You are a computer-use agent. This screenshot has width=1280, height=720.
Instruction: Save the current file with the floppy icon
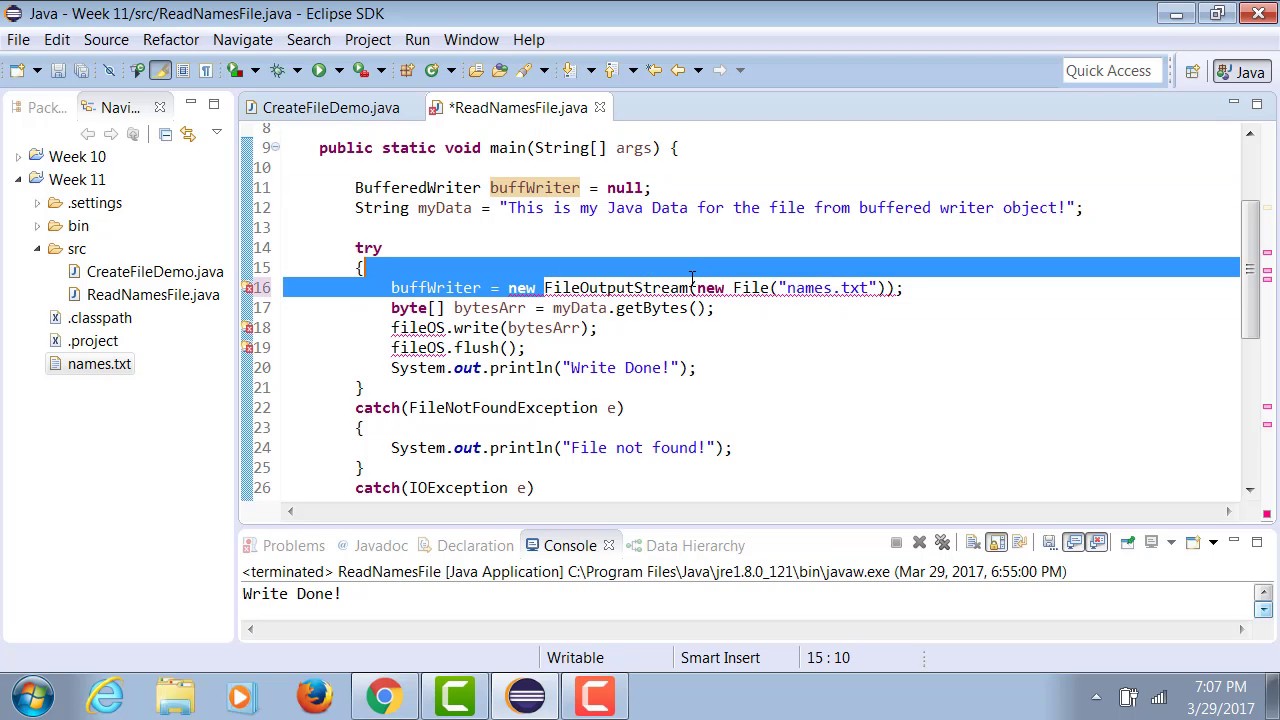(58, 70)
